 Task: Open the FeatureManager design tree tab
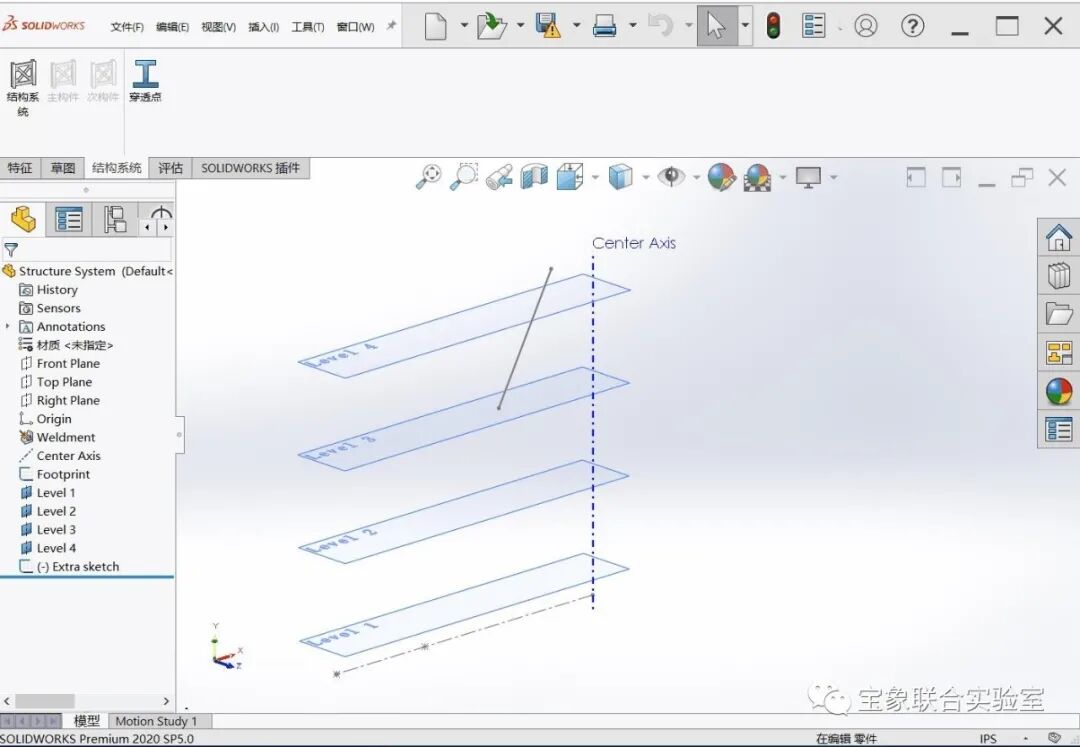point(23,220)
